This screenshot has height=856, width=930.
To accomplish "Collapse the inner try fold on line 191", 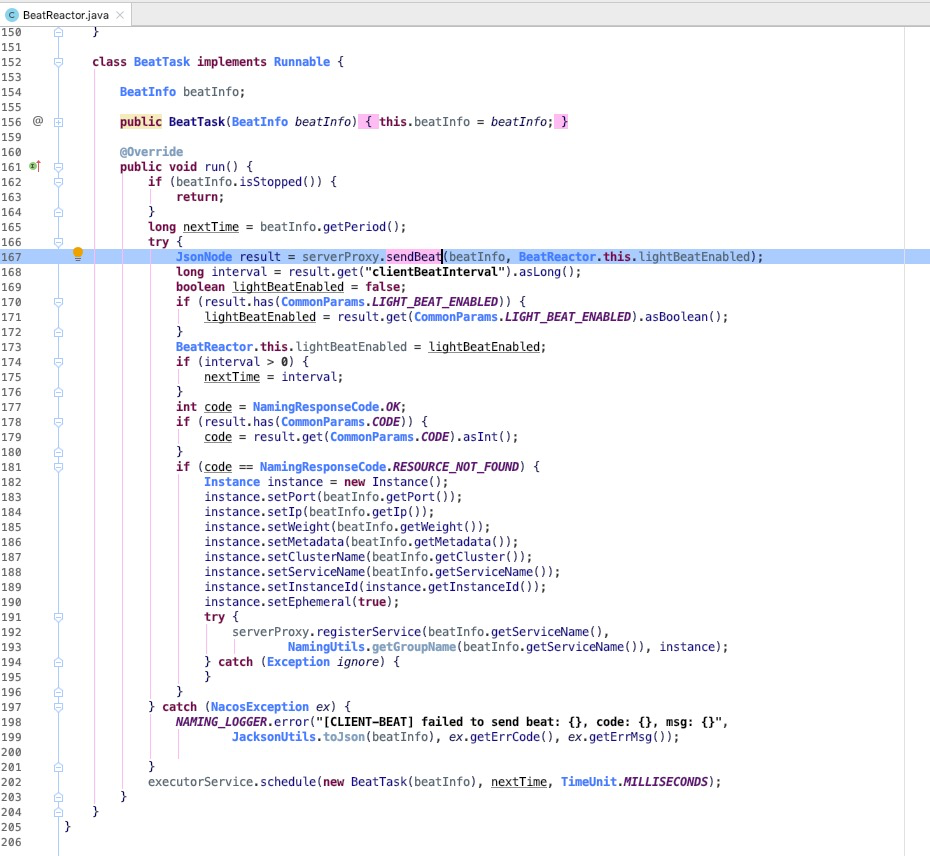I will click(58, 617).
